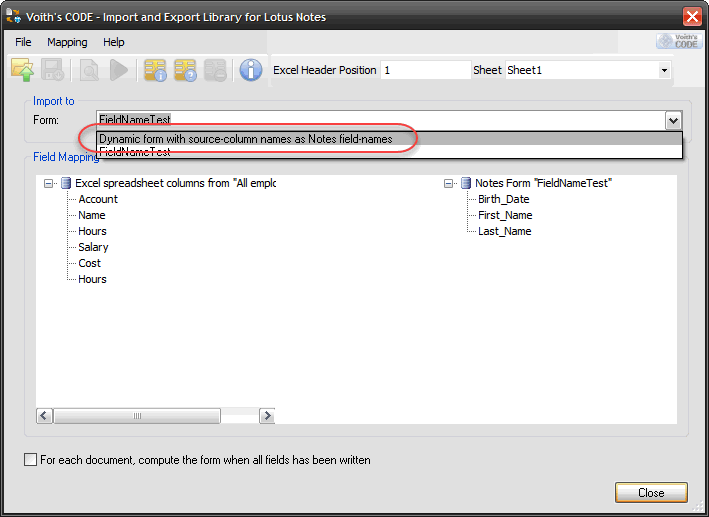Close the window with the red X
Image resolution: width=709 pixels, height=517 pixels.
tap(692, 17)
